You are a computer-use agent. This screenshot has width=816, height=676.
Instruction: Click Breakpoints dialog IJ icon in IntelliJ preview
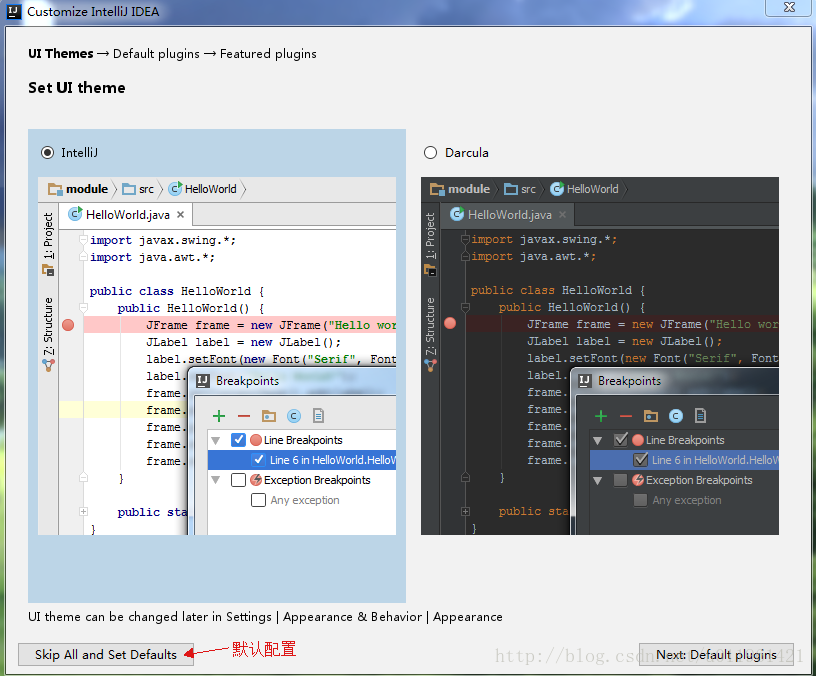[202, 381]
